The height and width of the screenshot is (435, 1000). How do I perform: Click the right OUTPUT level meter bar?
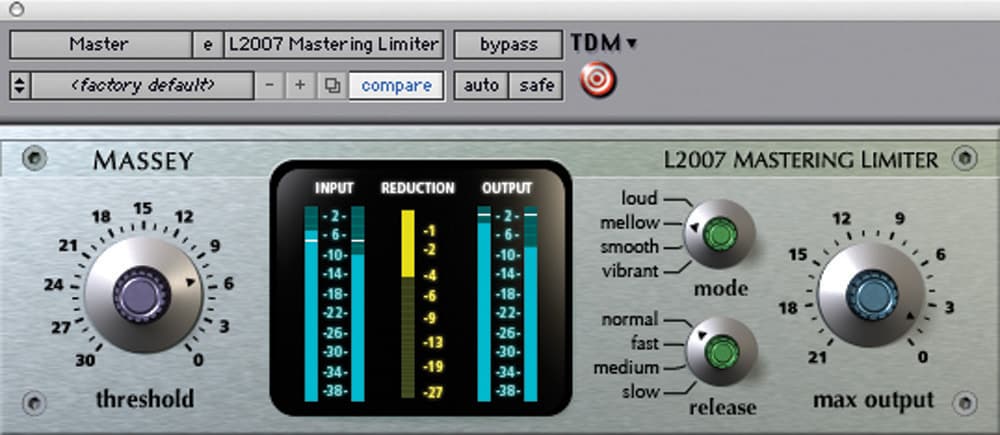click(531, 304)
